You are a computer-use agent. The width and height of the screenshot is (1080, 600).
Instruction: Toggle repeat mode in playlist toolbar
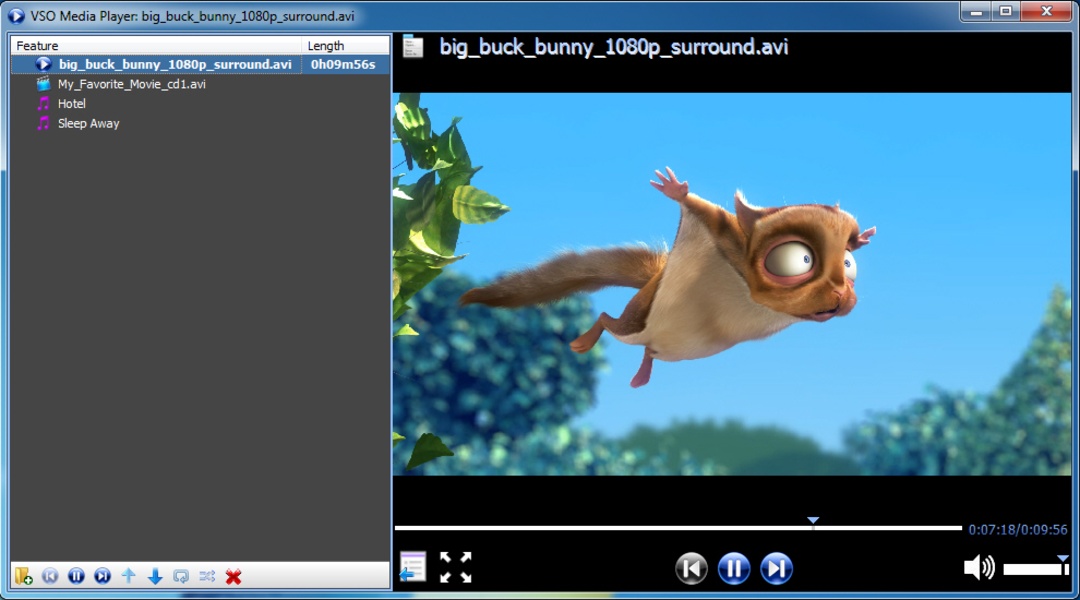181,576
